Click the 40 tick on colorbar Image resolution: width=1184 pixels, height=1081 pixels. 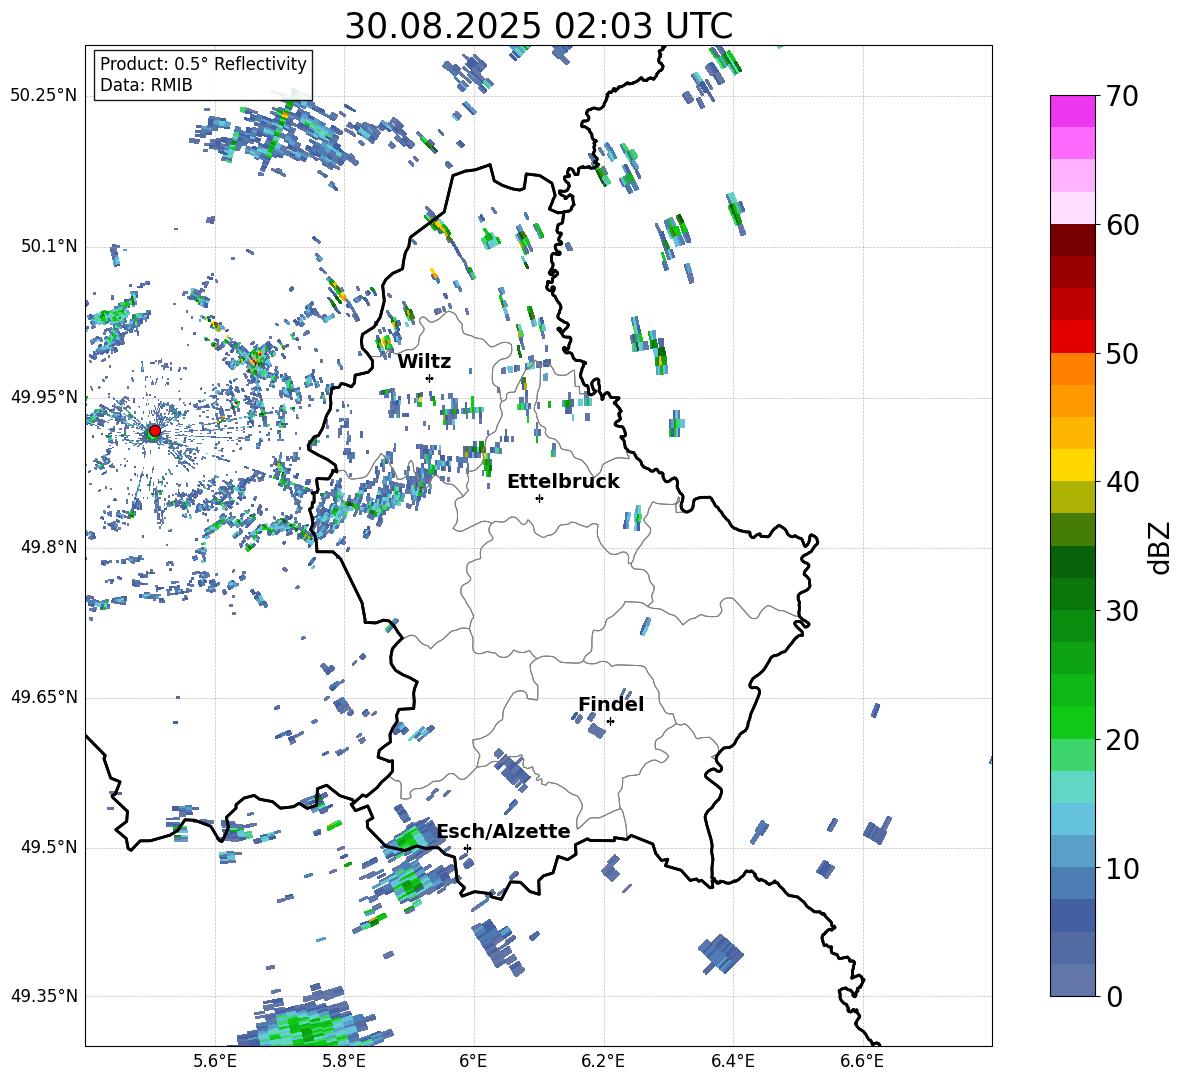(x=1122, y=482)
